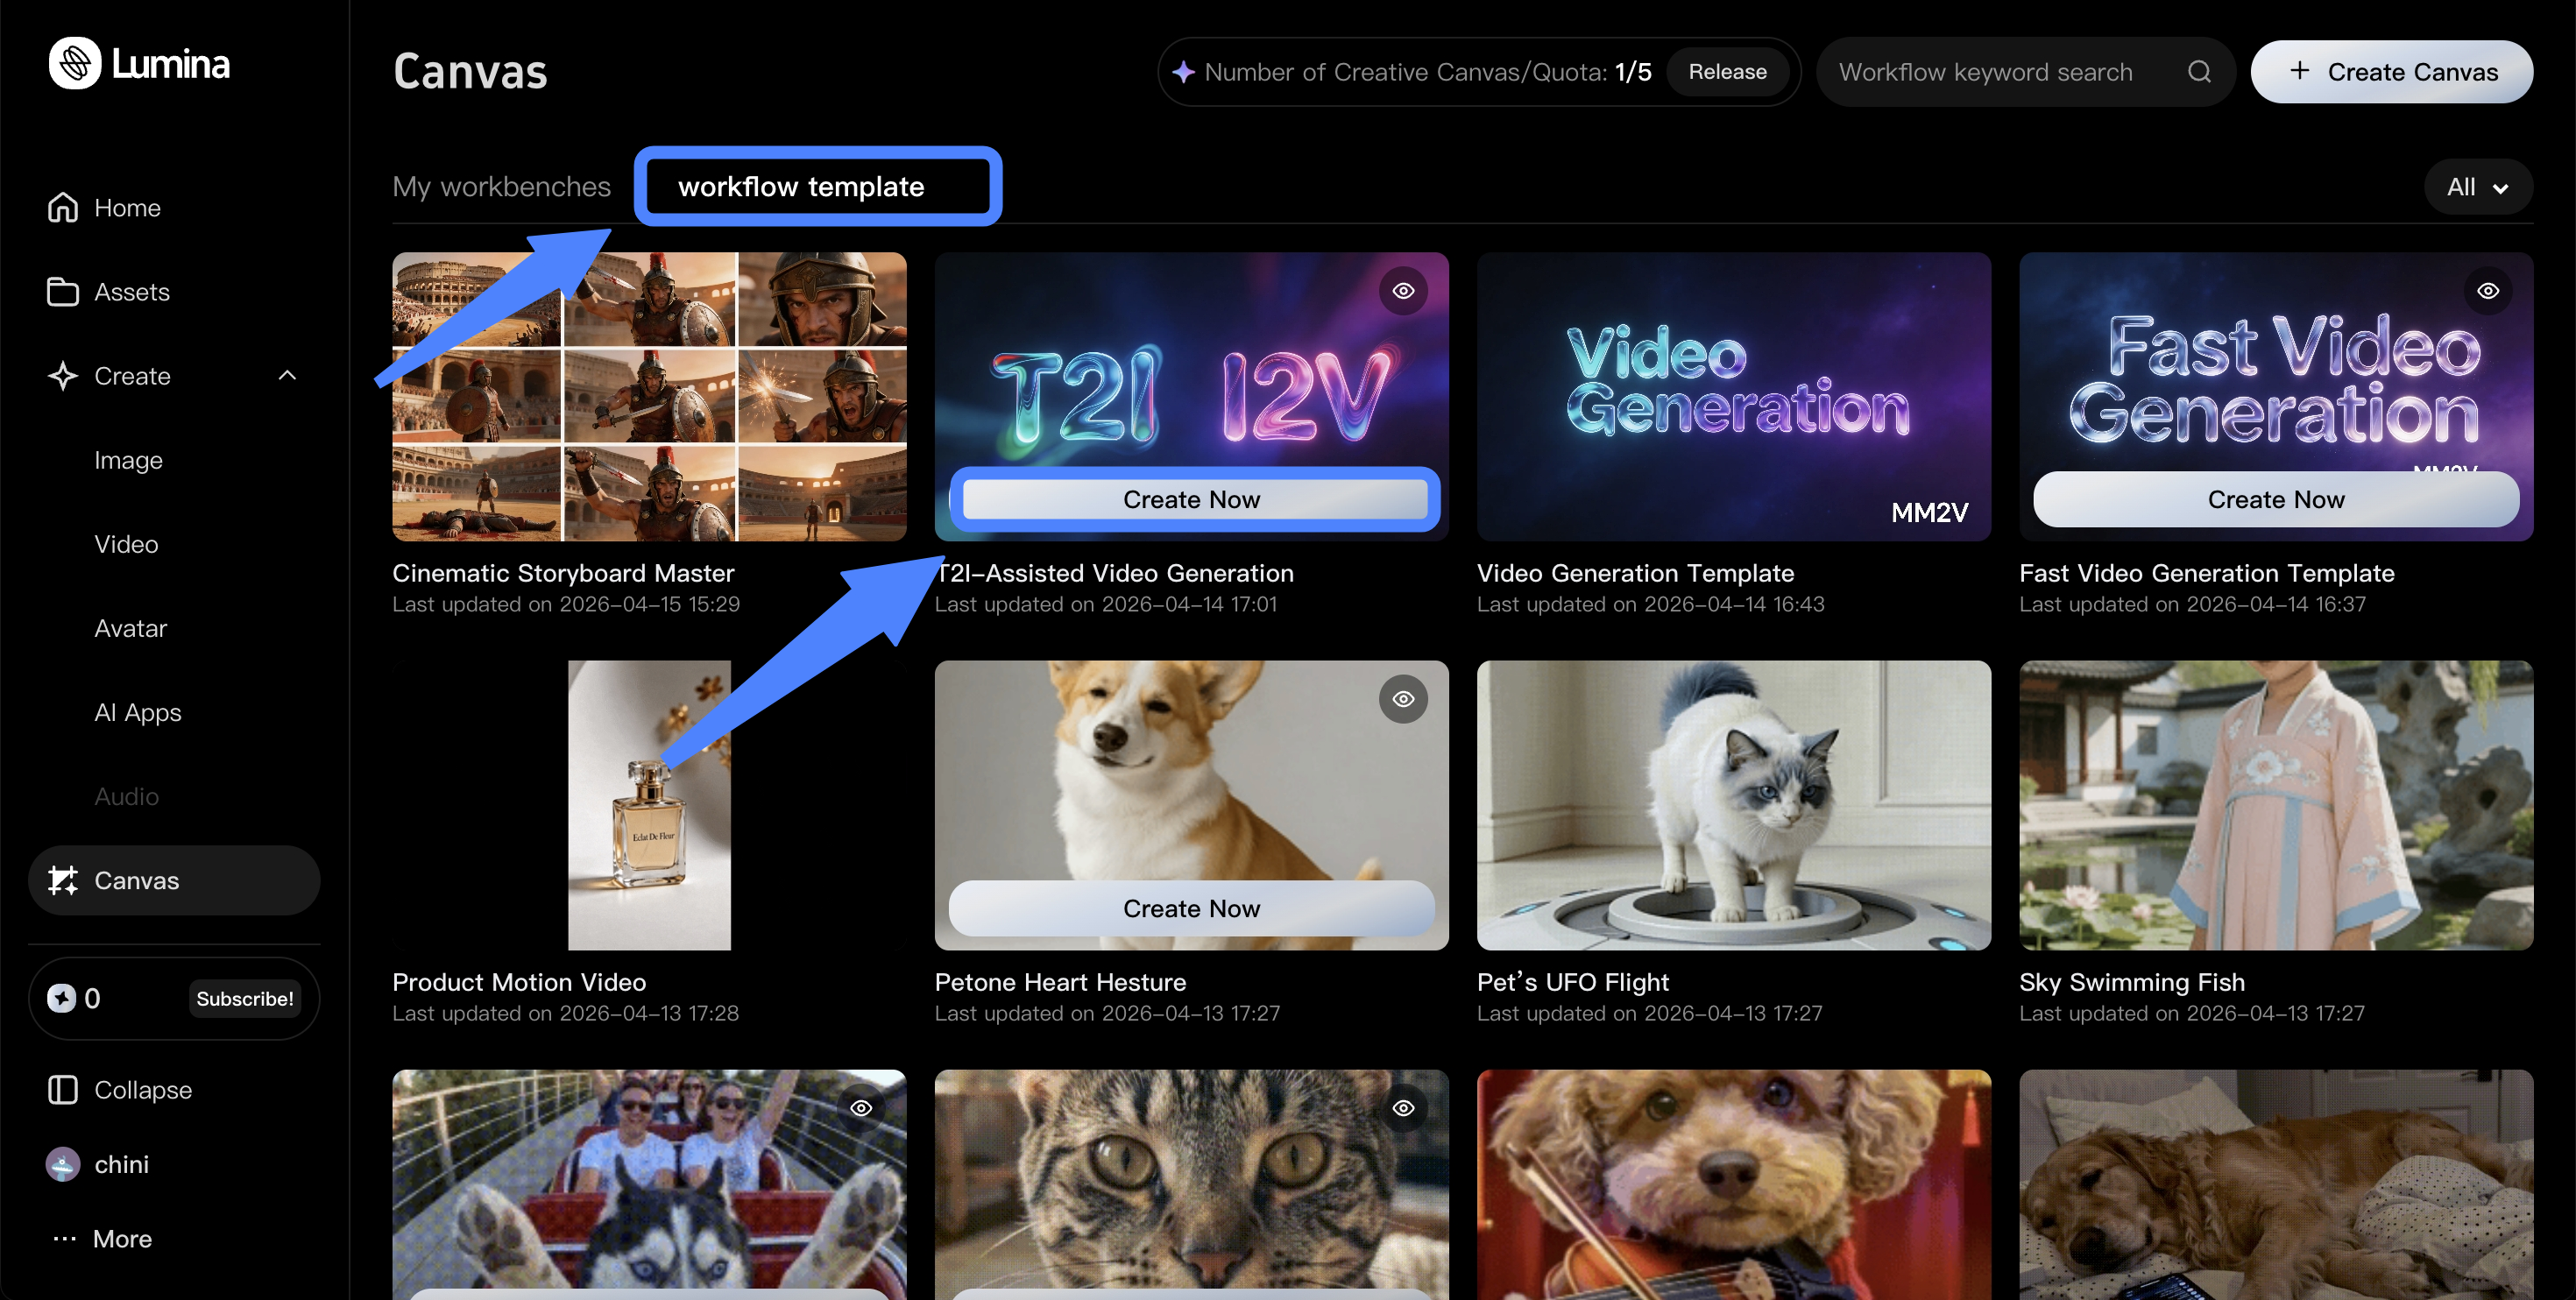Create Now on Fast Video Generation Template
This screenshot has height=1300, width=2576.
pos(2275,499)
